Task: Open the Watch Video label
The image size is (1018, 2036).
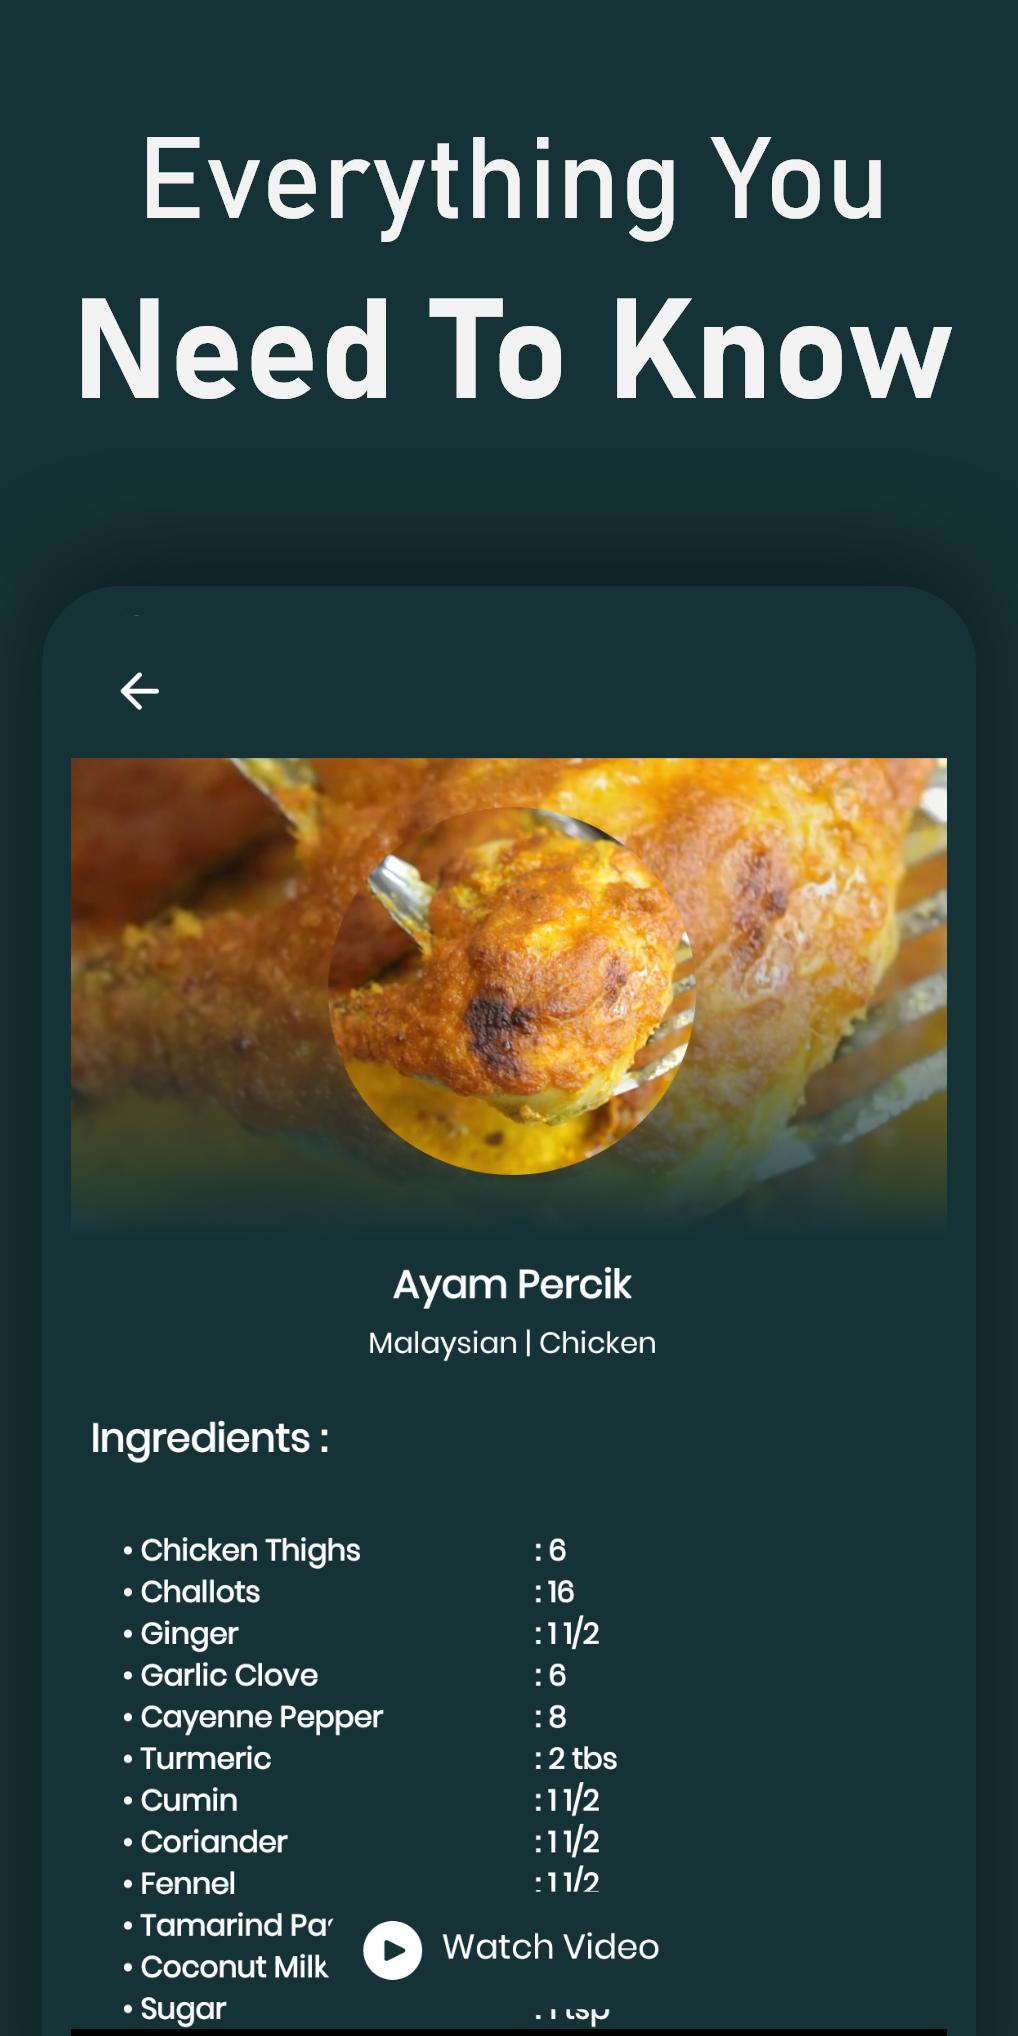Action: [550, 1947]
